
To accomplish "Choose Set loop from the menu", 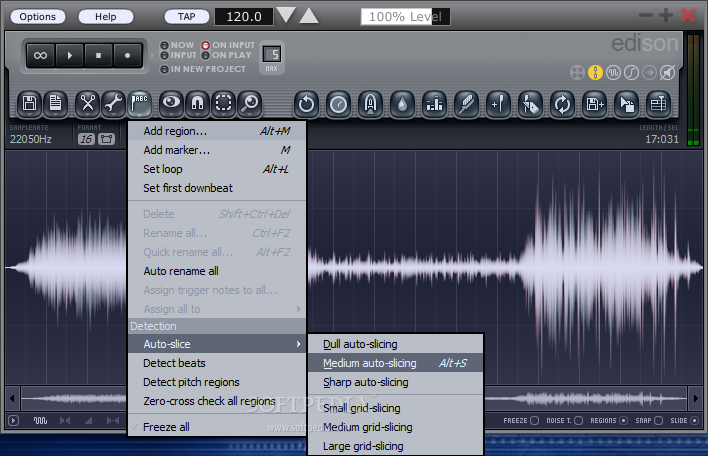I will [x=217, y=169].
